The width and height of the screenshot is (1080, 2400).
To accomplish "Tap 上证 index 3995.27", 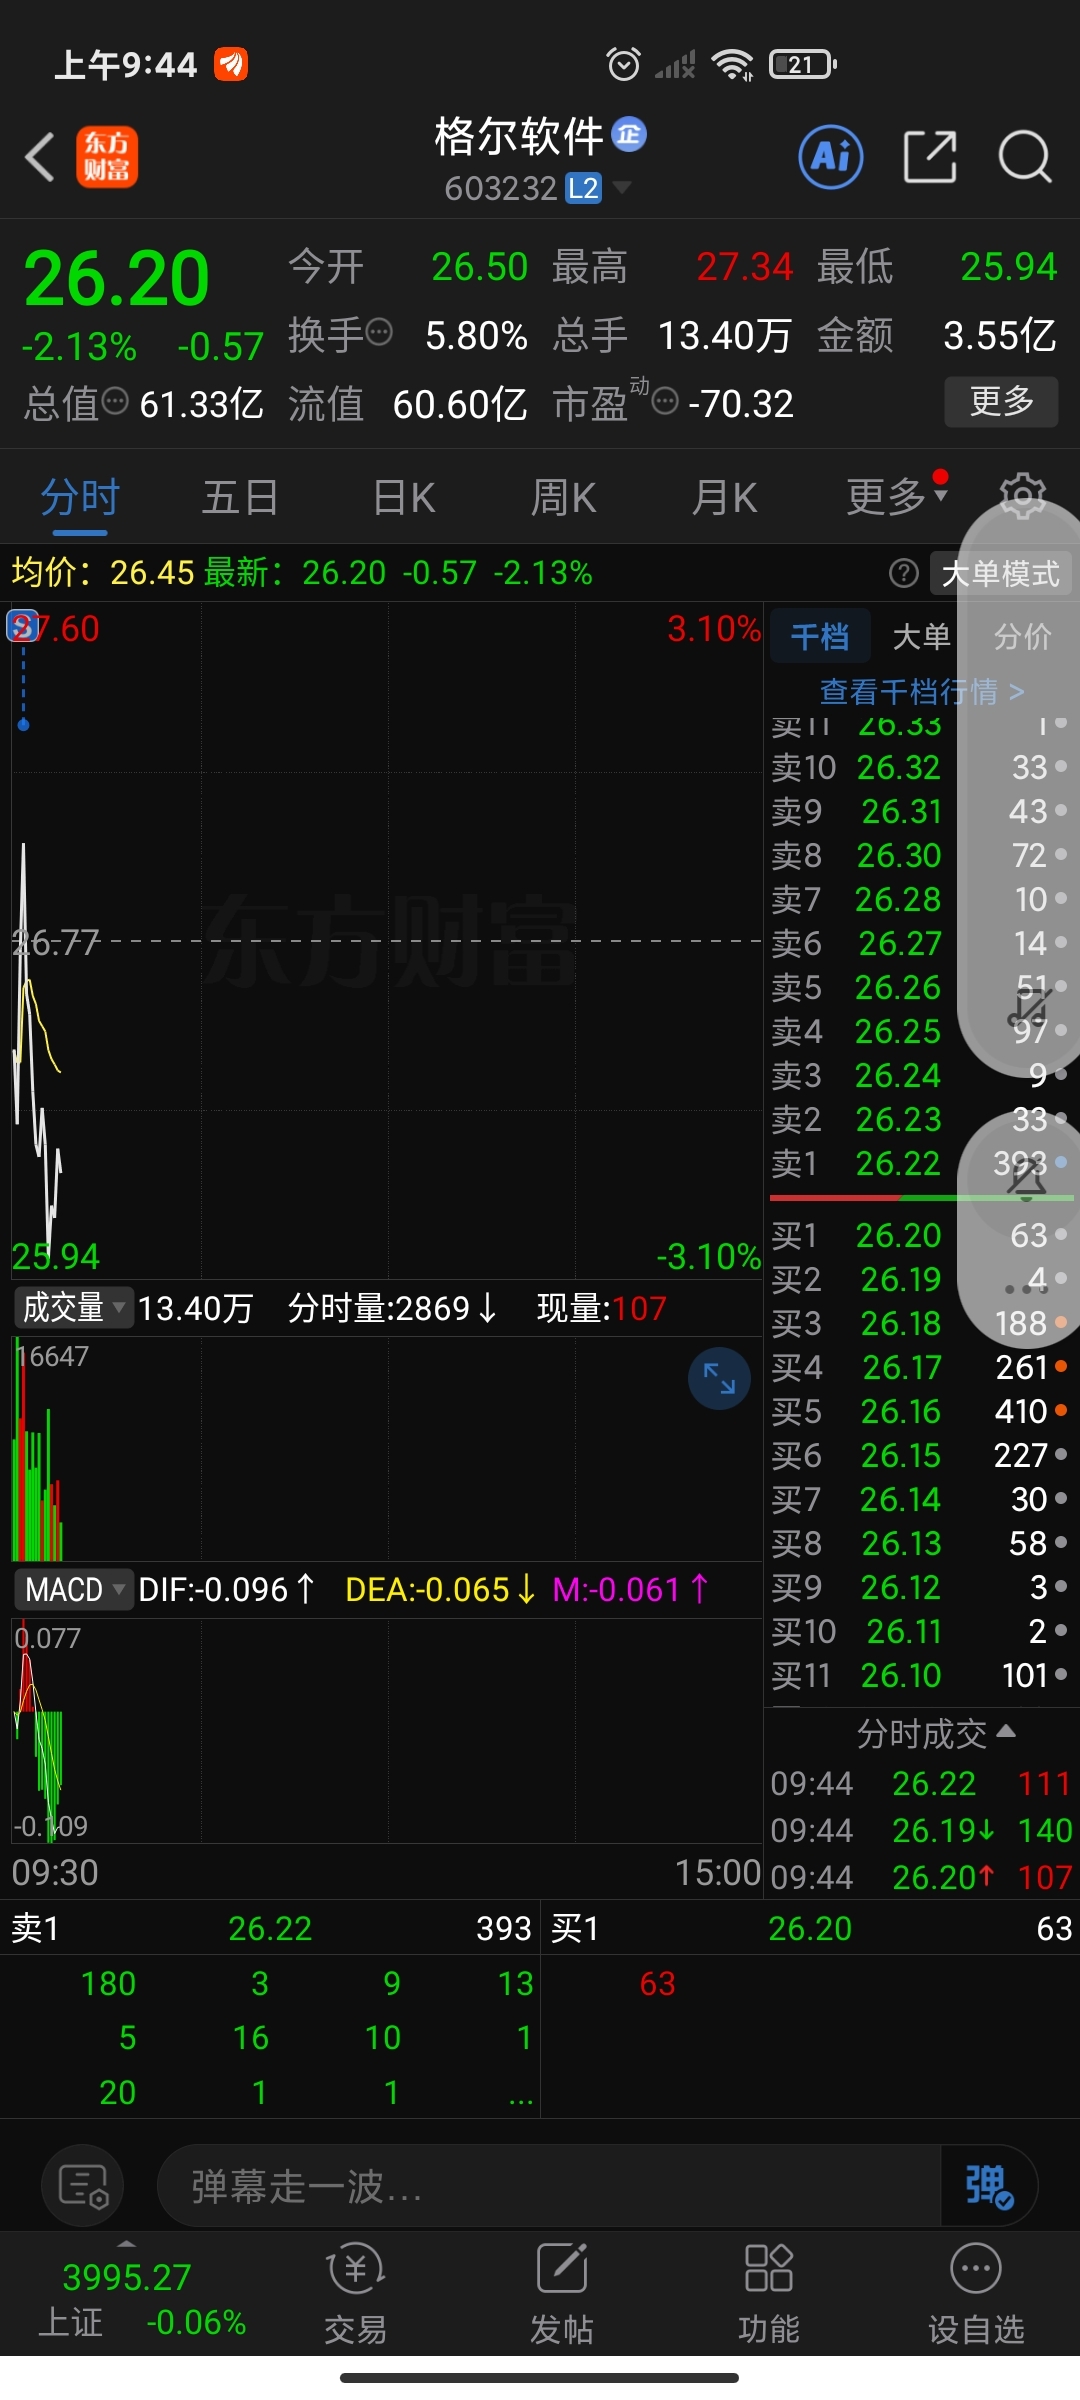I will click(x=127, y=2277).
